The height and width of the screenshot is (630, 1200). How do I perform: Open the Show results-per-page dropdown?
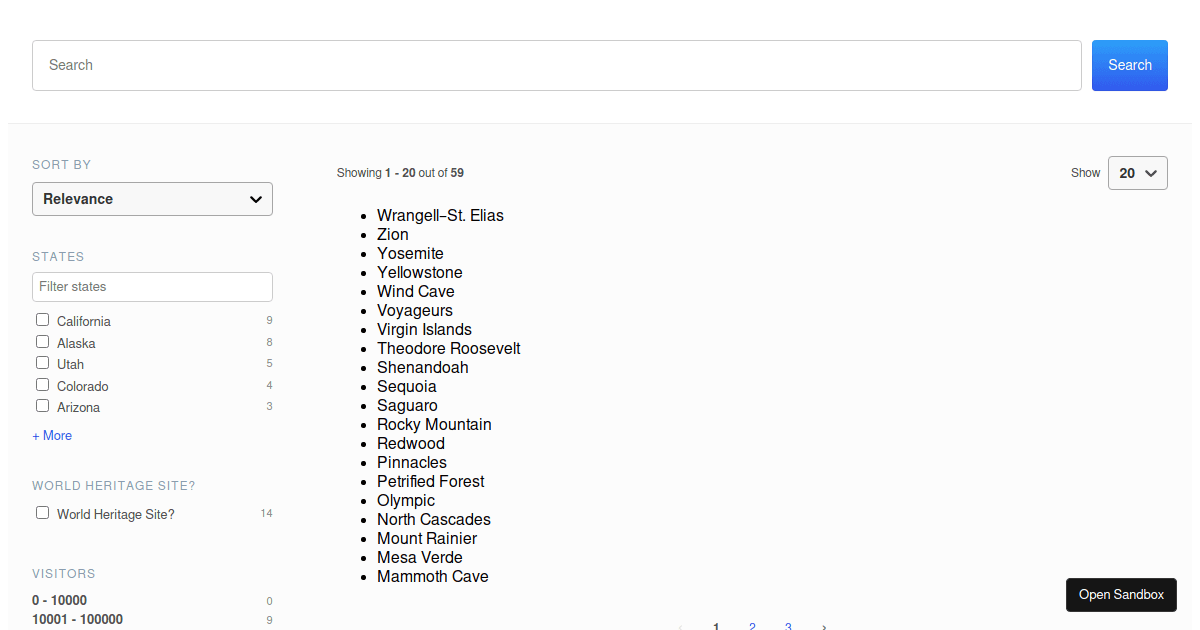(x=1137, y=172)
